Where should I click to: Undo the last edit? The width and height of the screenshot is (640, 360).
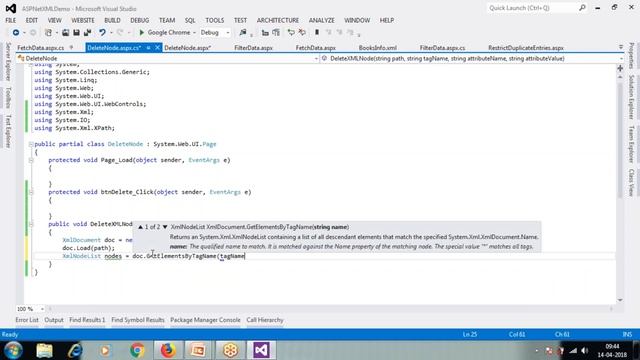(102, 33)
